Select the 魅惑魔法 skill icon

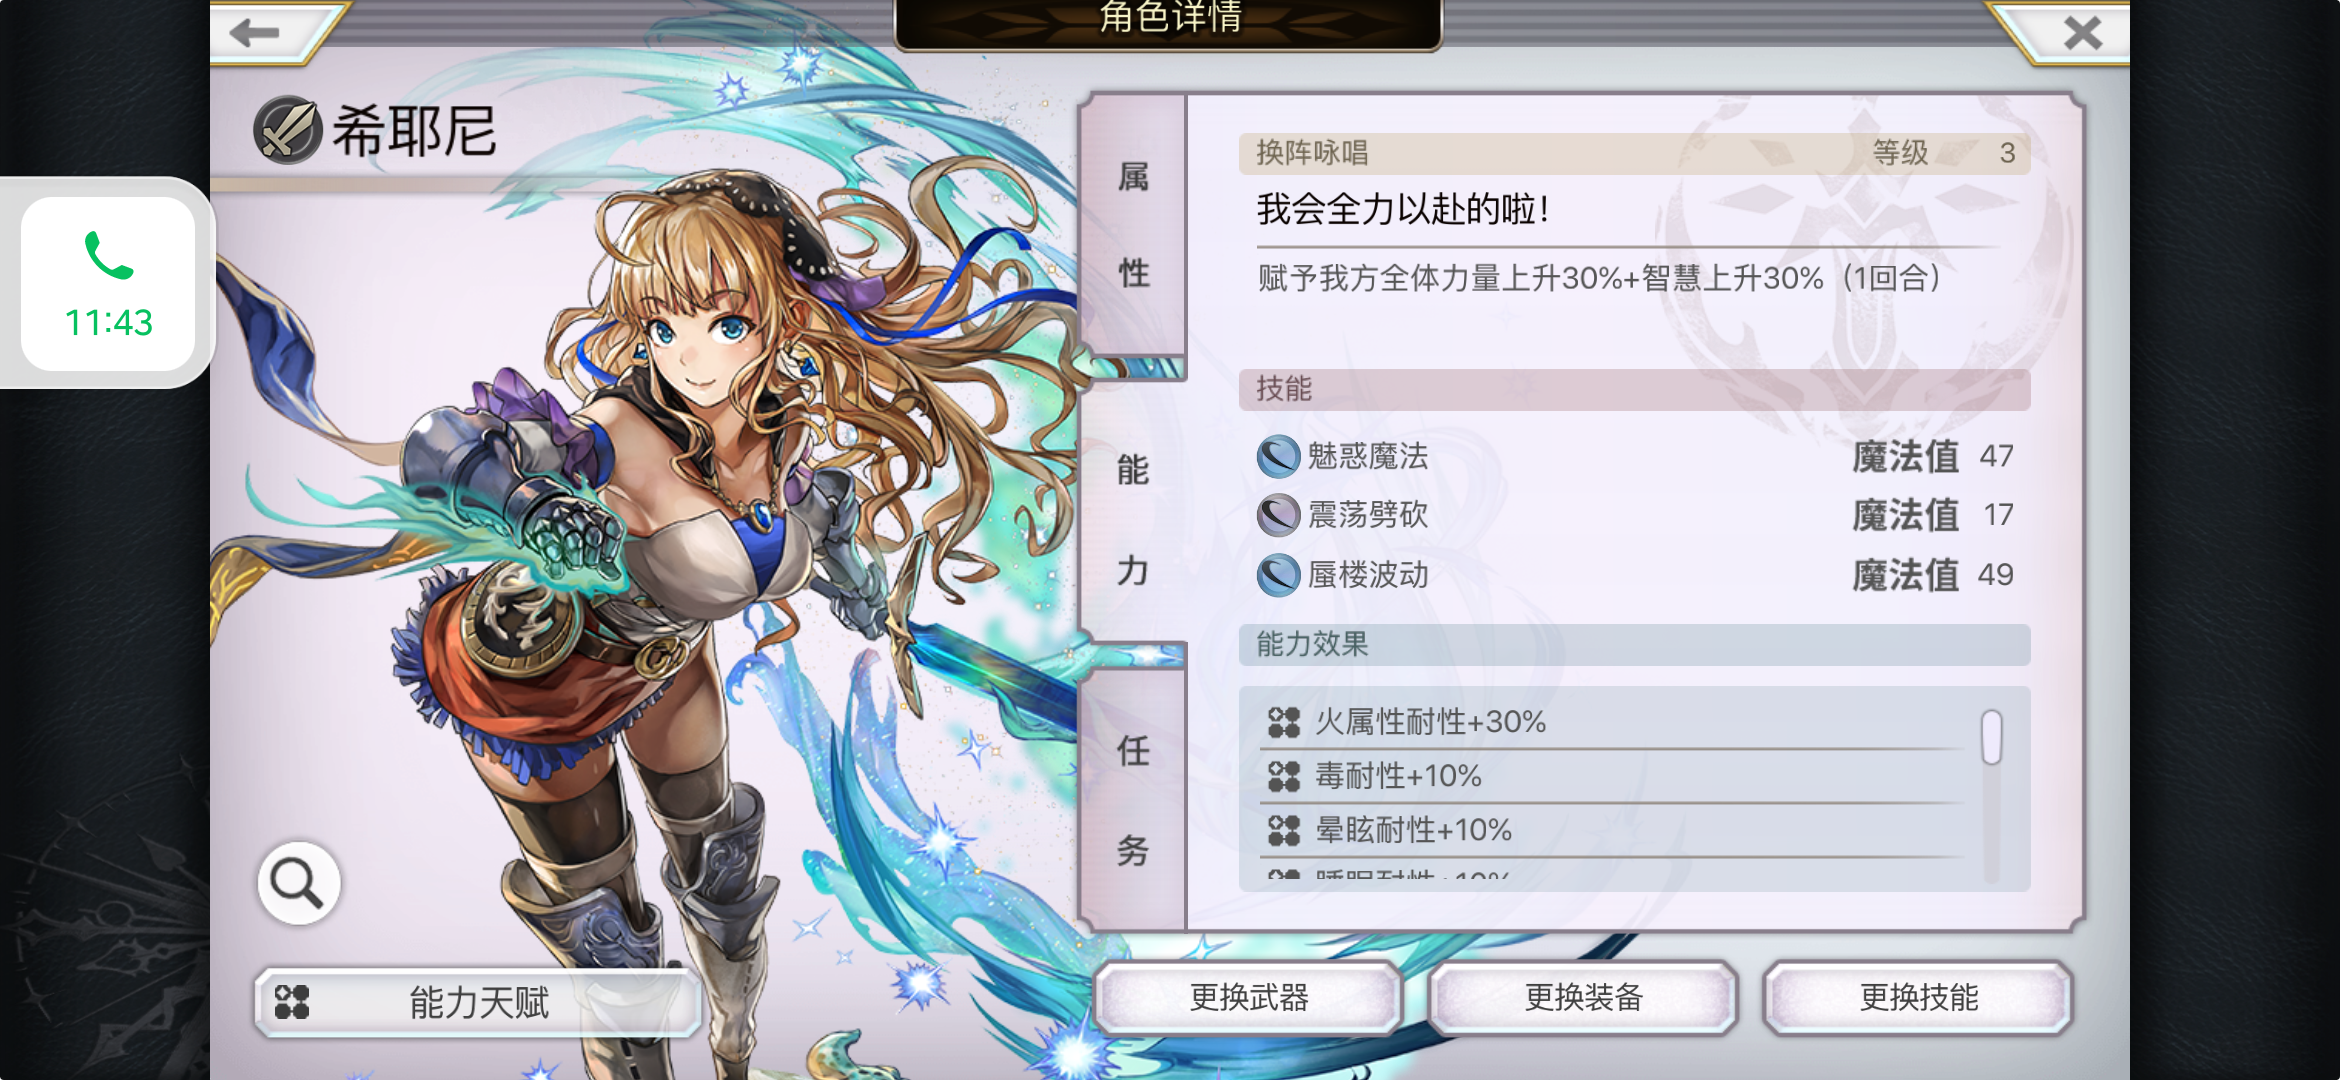point(1278,456)
